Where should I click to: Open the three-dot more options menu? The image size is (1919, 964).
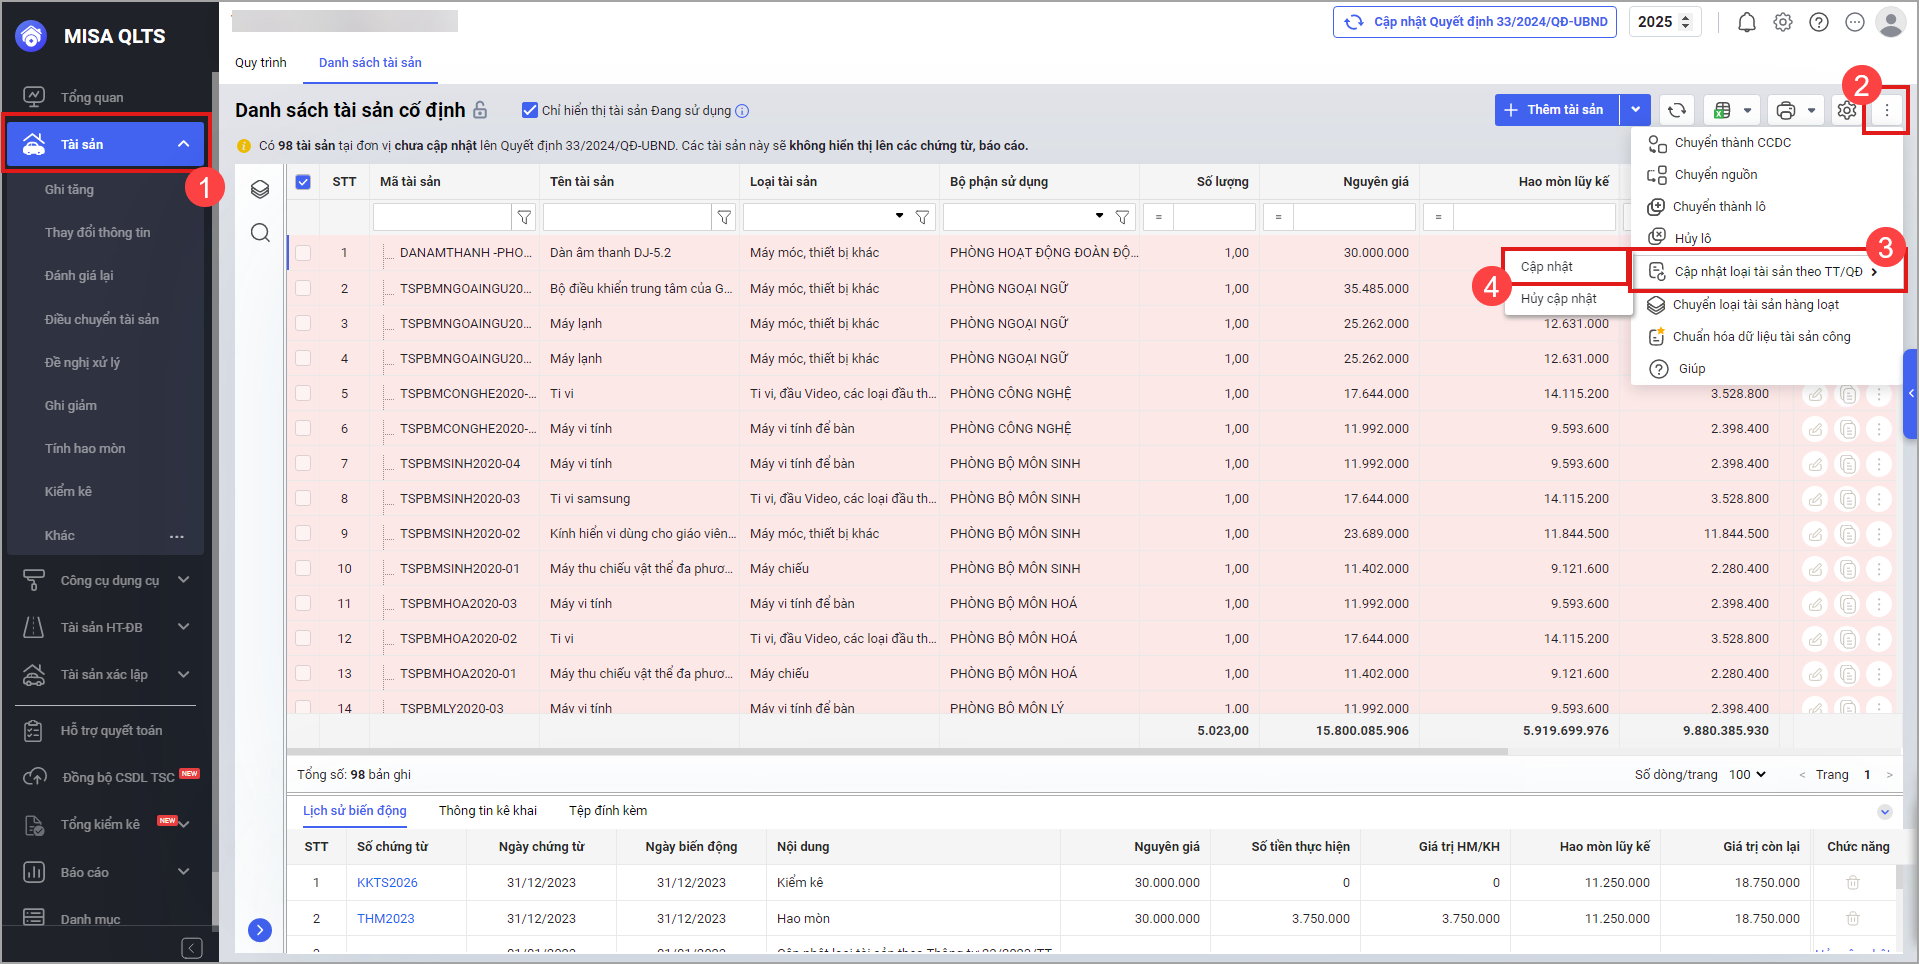click(x=1886, y=110)
